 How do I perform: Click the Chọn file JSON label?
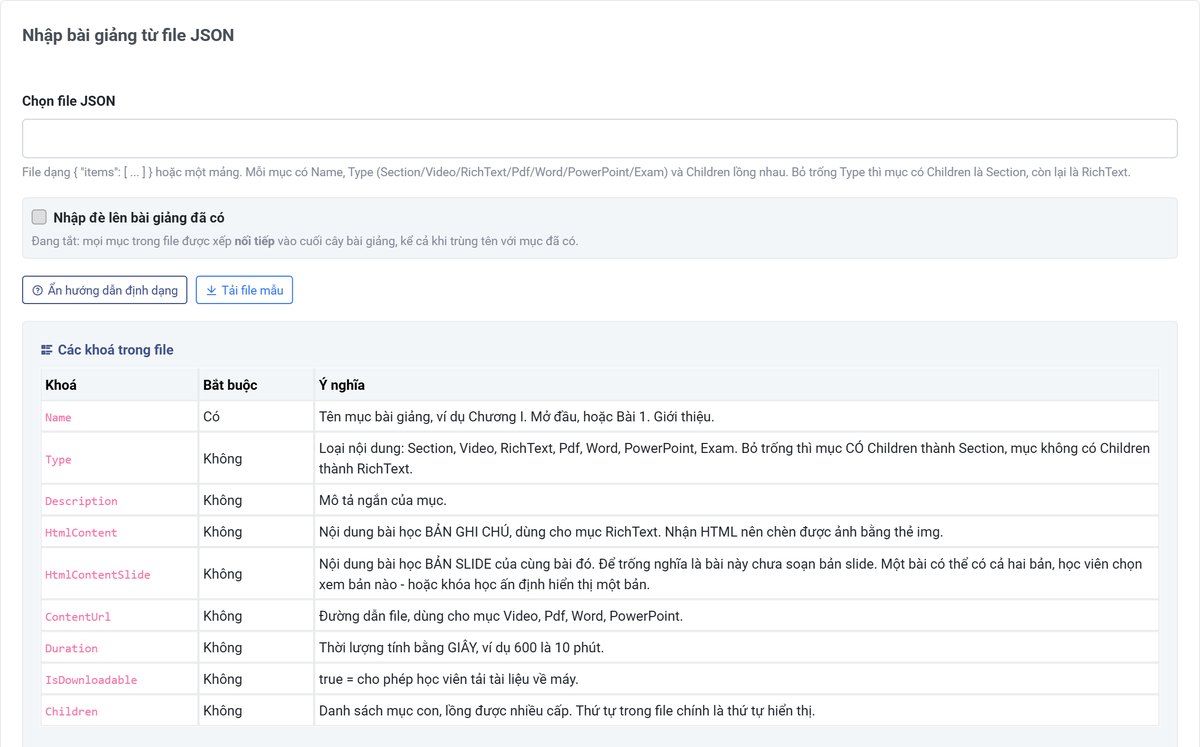(x=69, y=101)
